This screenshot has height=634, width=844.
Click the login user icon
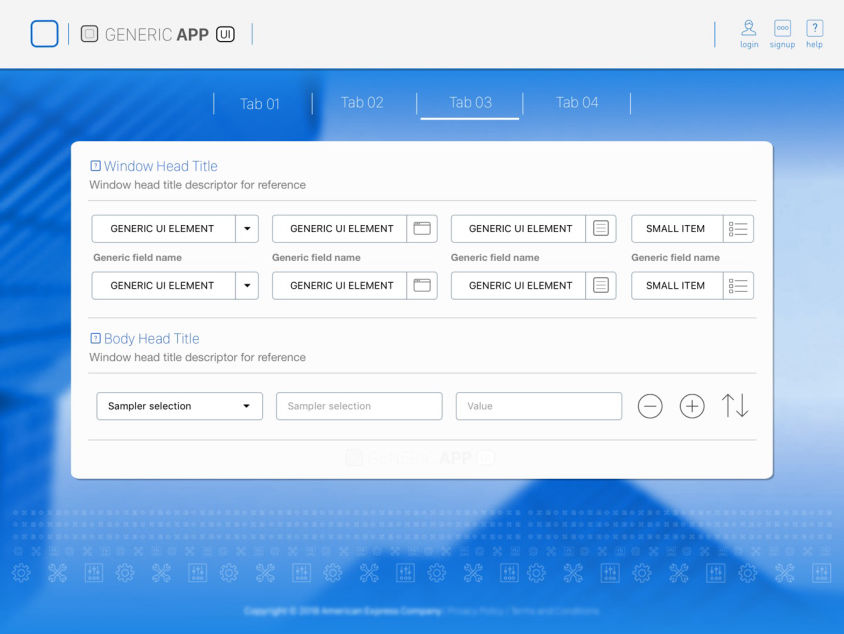pyautogui.click(x=748, y=29)
